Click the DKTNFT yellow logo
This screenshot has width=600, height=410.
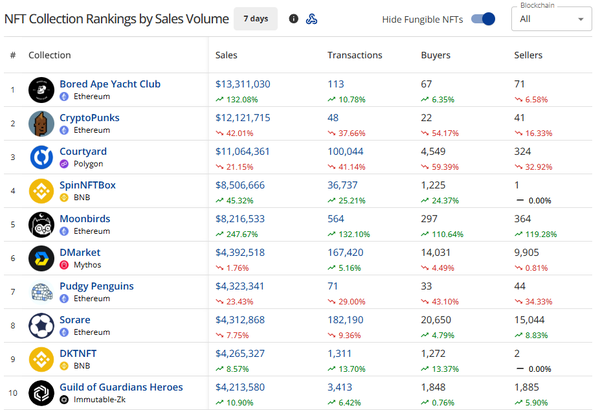[41, 359]
